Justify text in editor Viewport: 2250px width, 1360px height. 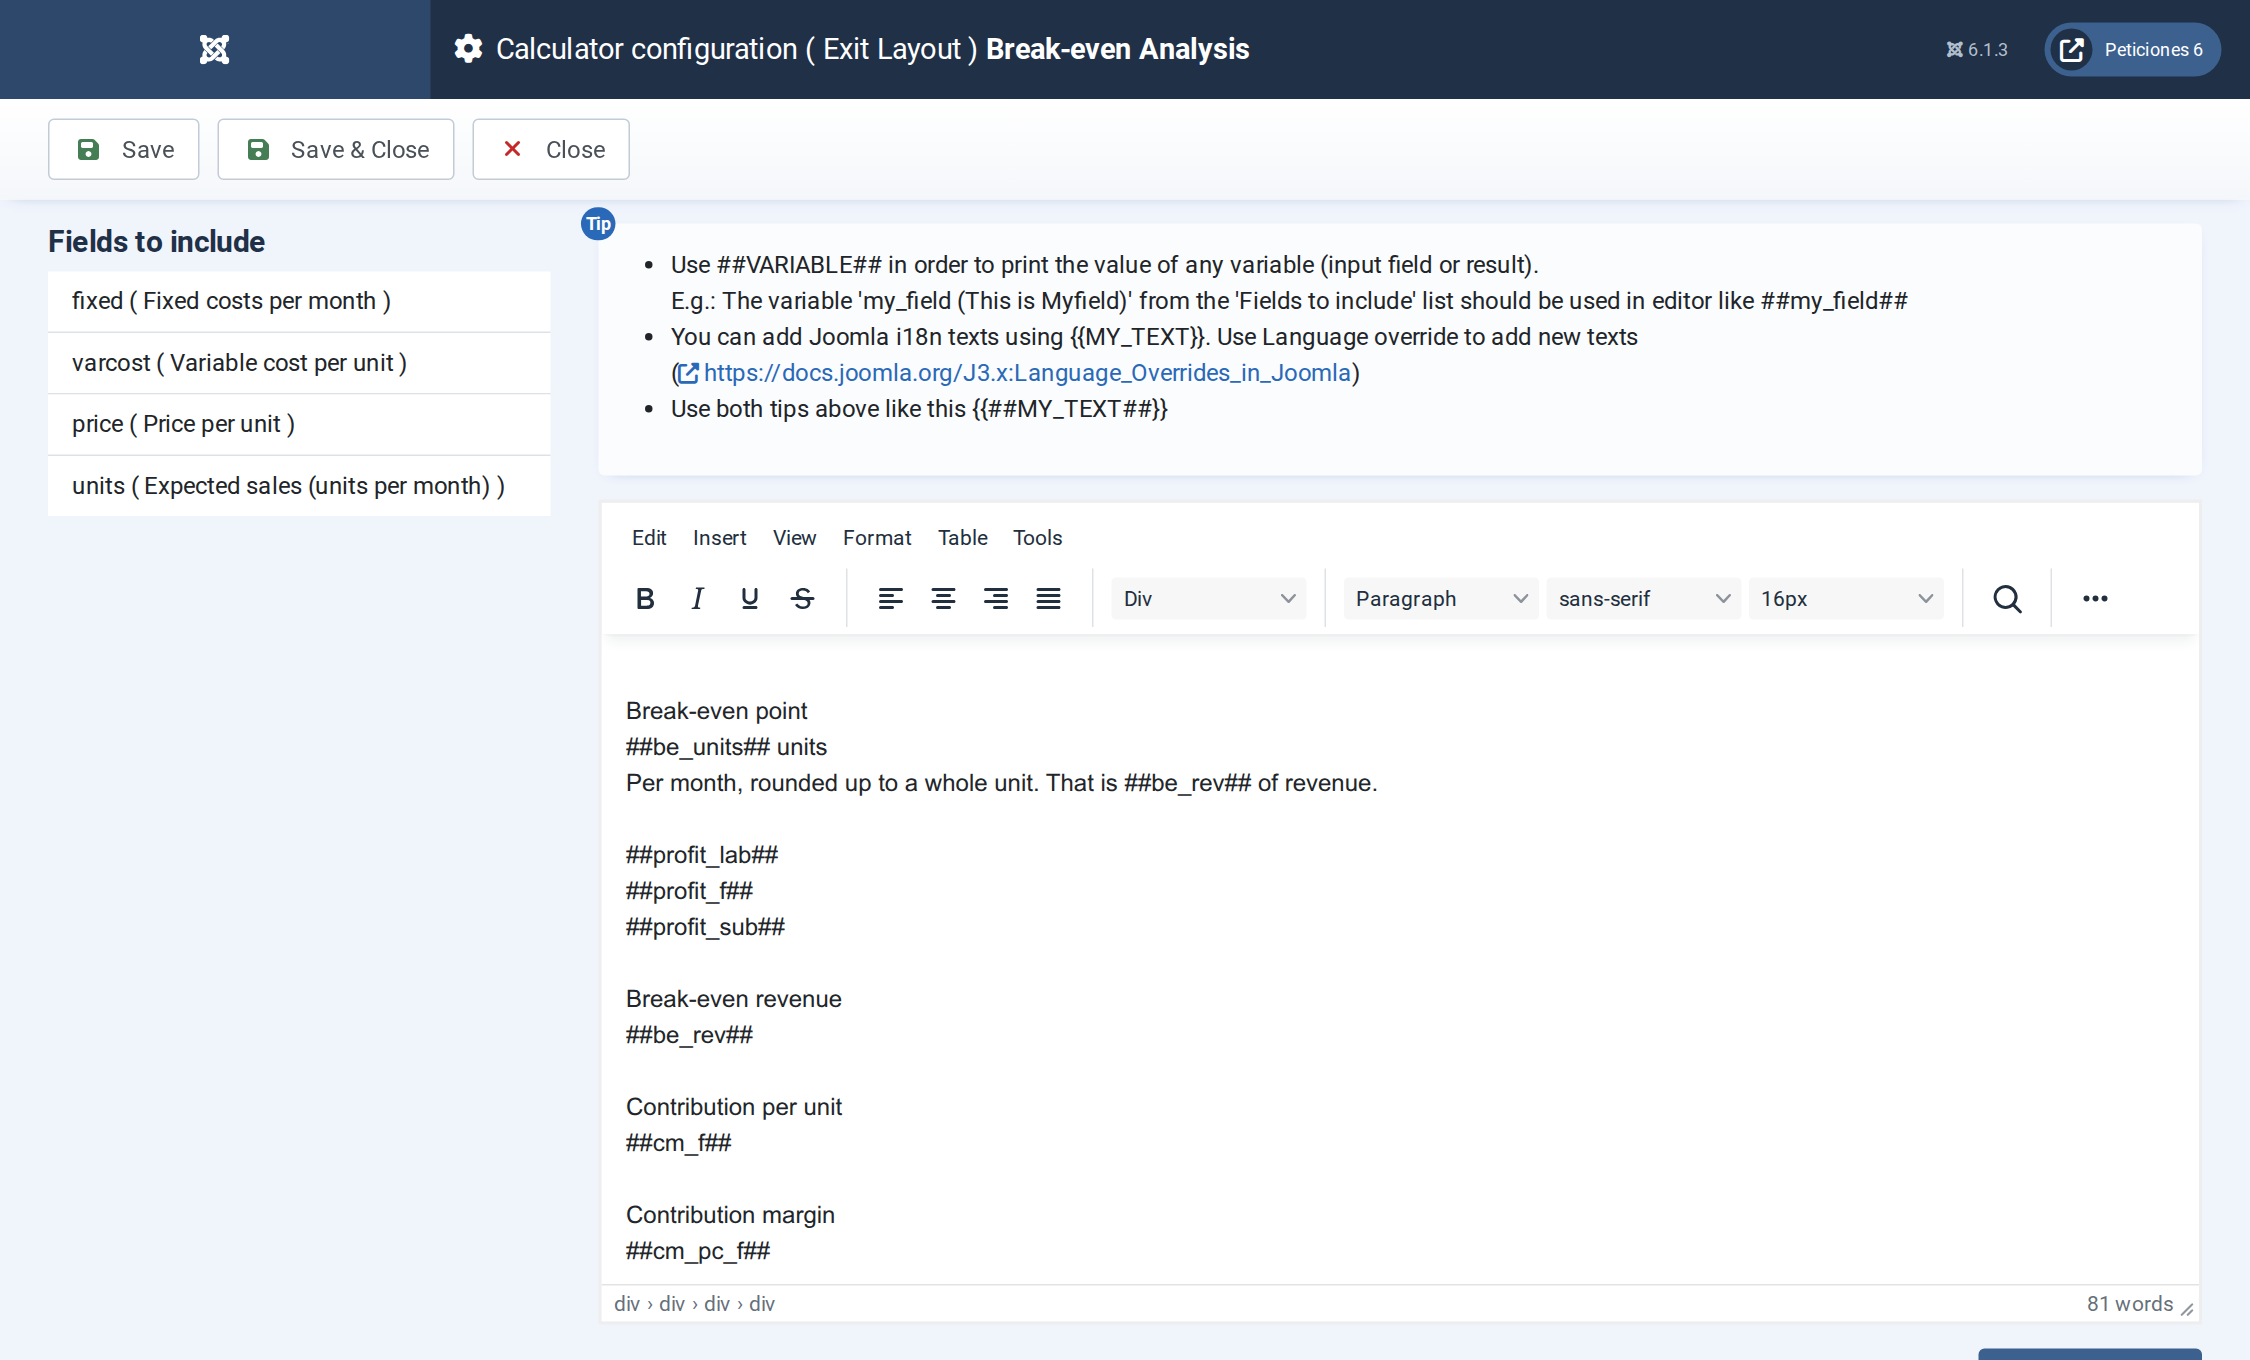pos(1048,599)
